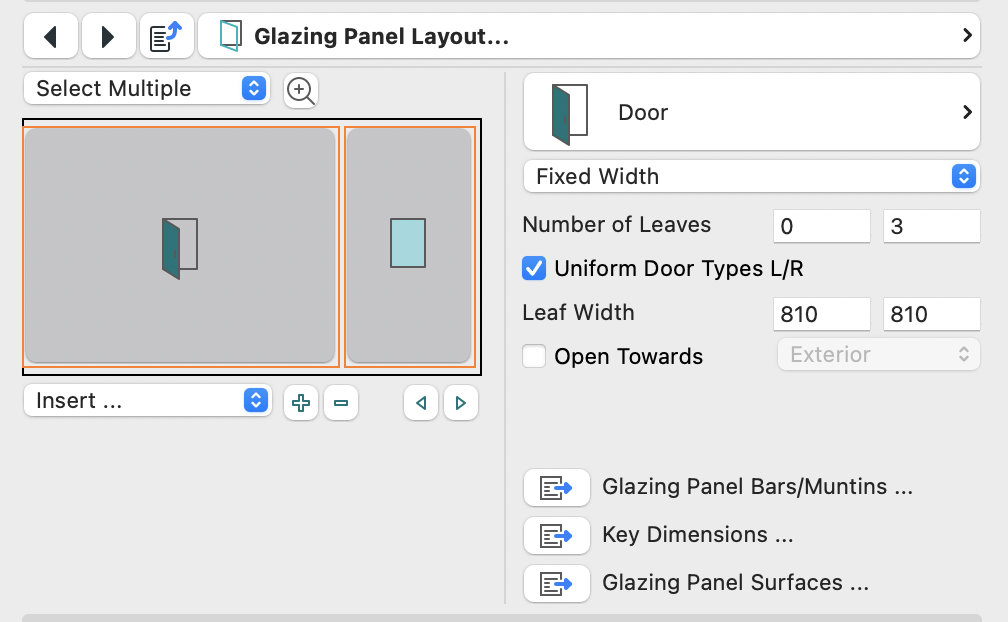Go to the previous settings page arrow
This screenshot has width=1008, height=622.
[49, 38]
